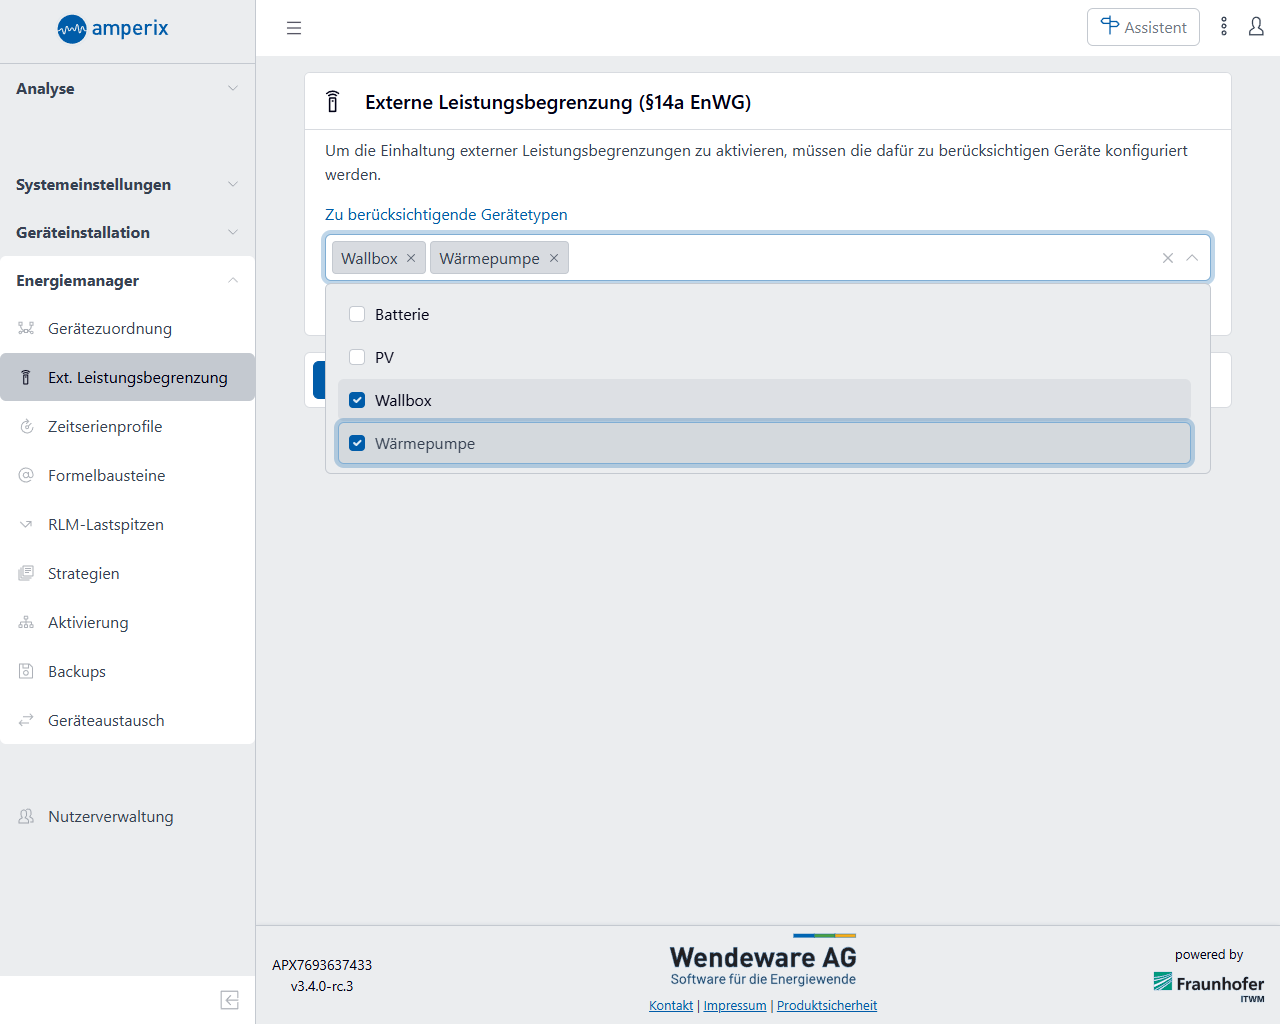Open the Impressum link
Image resolution: width=1280 pixels, height=1024 pixels.
click(x=735, y=1006)
